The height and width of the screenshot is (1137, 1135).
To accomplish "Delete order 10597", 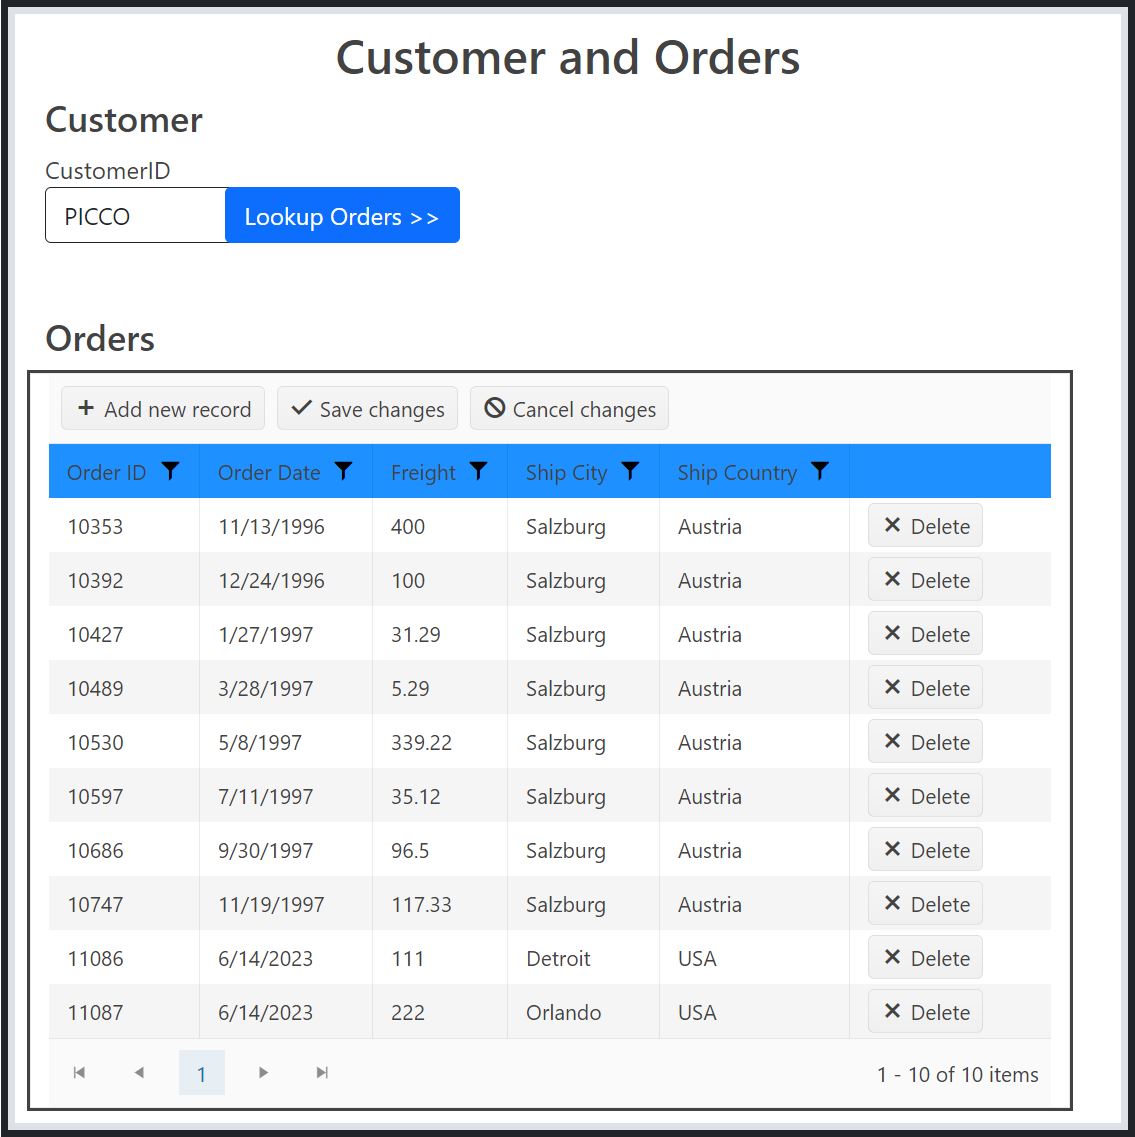I will [x=925, y=795].
